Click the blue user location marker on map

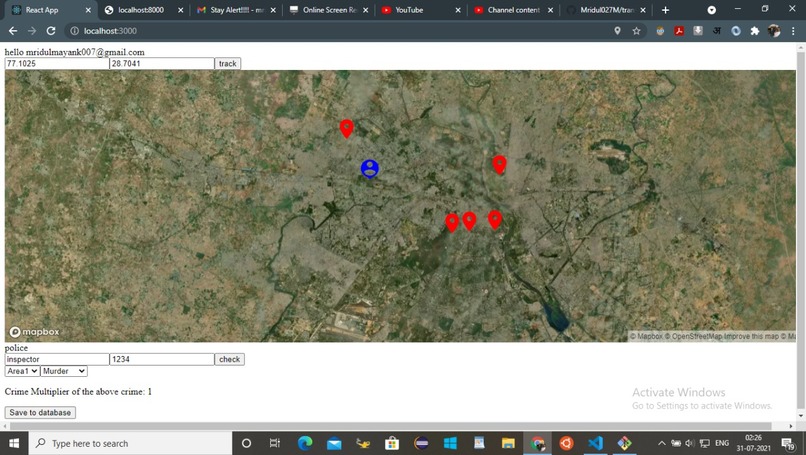(x=370, y=169)
